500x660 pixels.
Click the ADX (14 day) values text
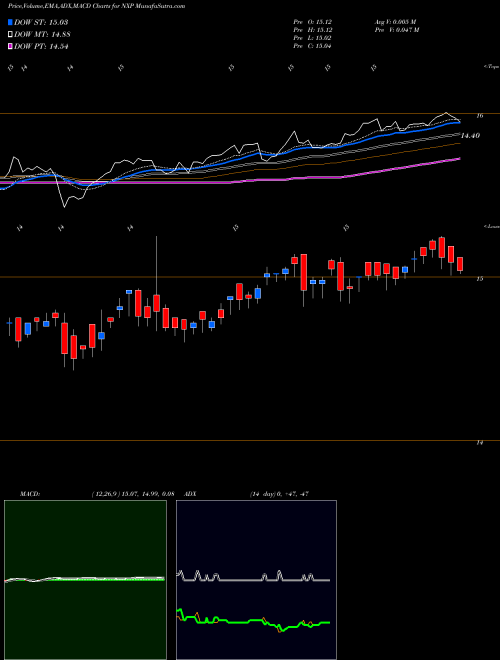[279, 494]
